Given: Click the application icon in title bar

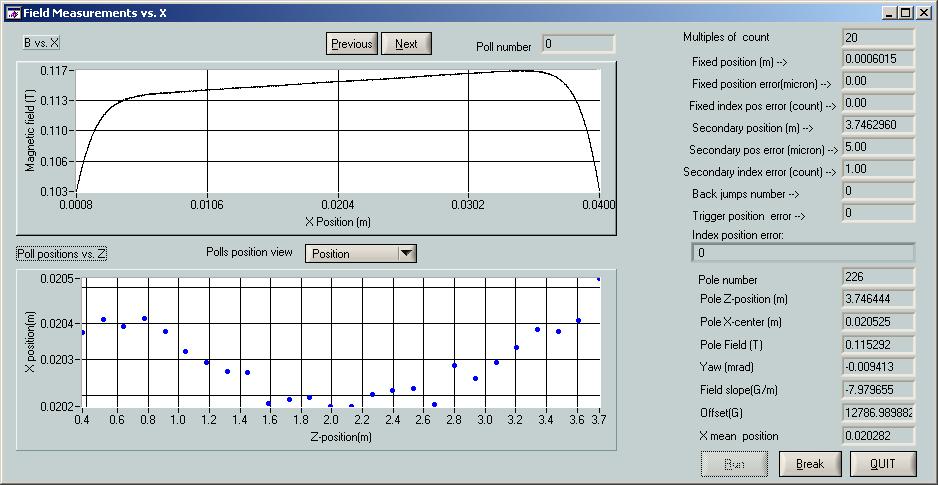Looking at the screenshot, I should pos(12,12).
